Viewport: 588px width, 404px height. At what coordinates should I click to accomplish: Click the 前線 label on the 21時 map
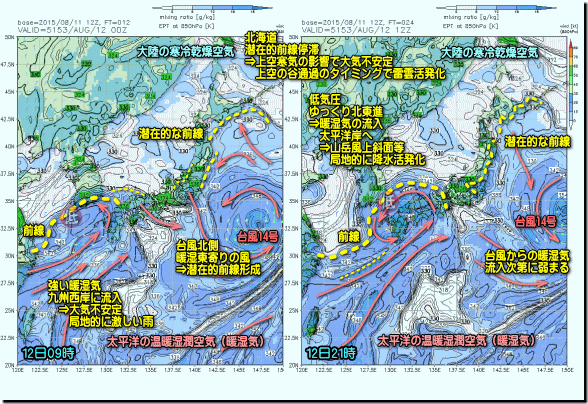tap(349, 237)
